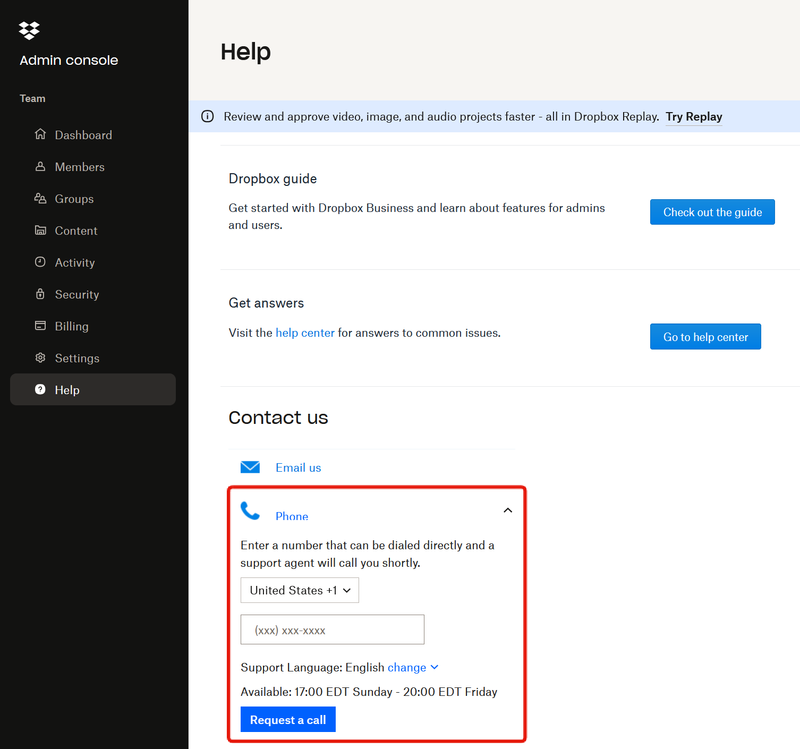Click the phone number input field
The width and height of the screenshot is (800, 749).
(332, 630)
